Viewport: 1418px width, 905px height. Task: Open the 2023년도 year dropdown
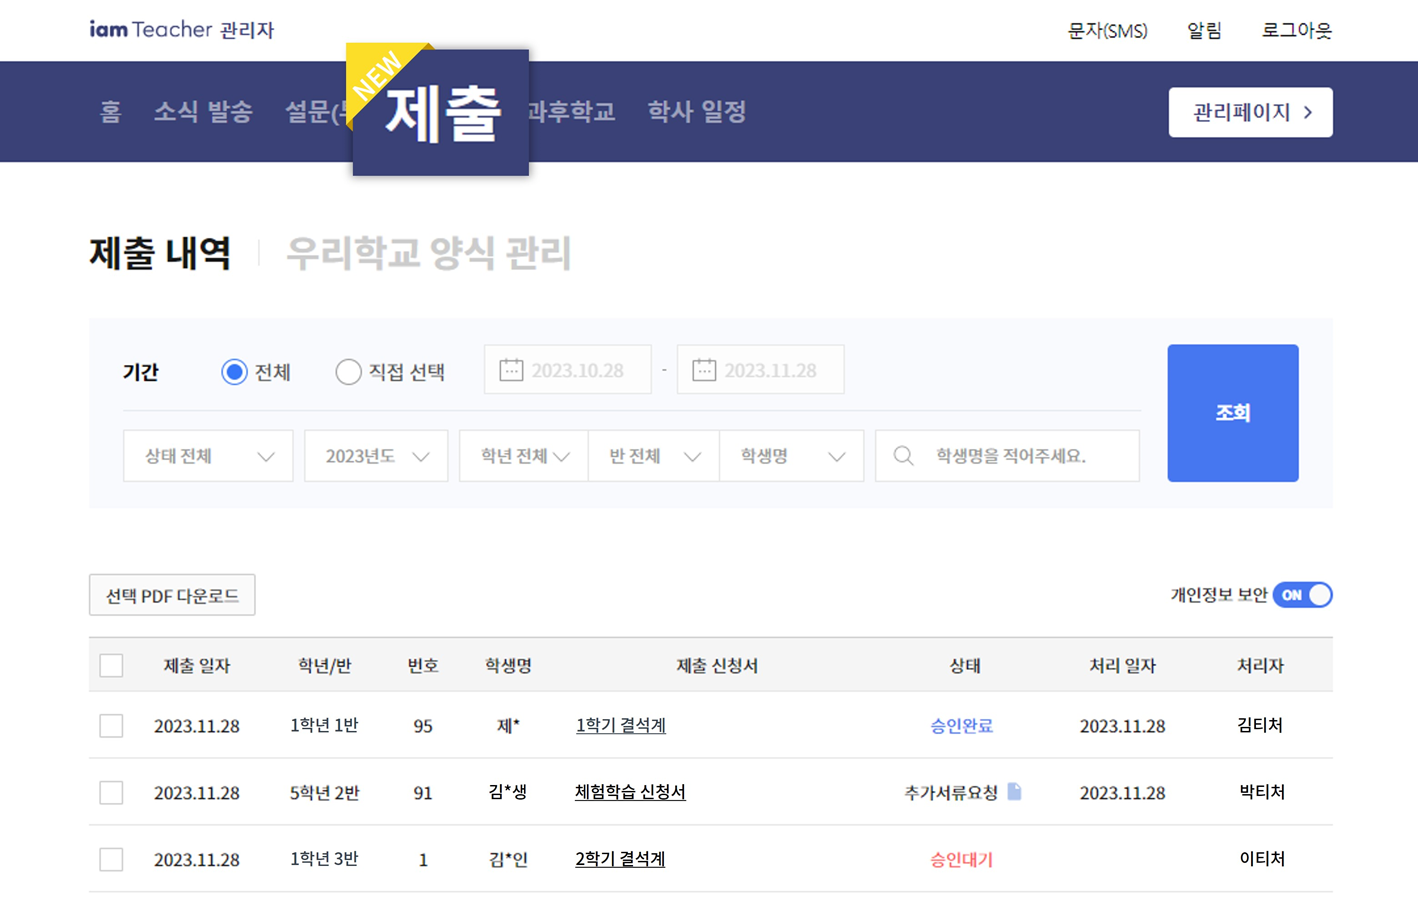[376, 456]
